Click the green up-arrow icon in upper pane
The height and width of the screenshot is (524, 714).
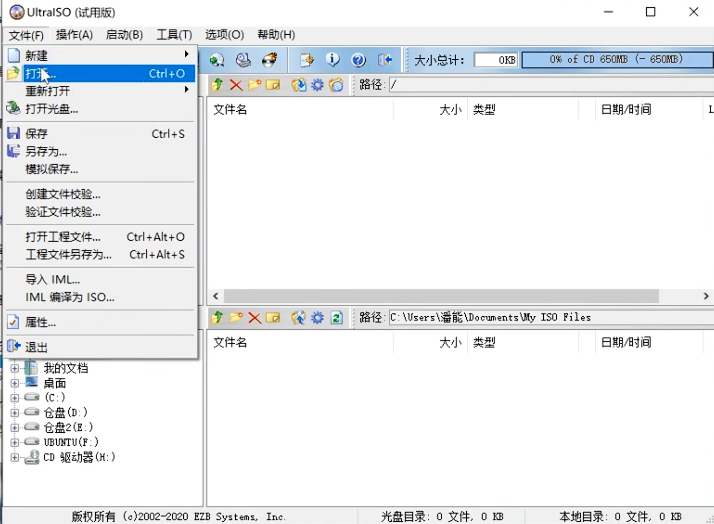[x=217, y=85]
